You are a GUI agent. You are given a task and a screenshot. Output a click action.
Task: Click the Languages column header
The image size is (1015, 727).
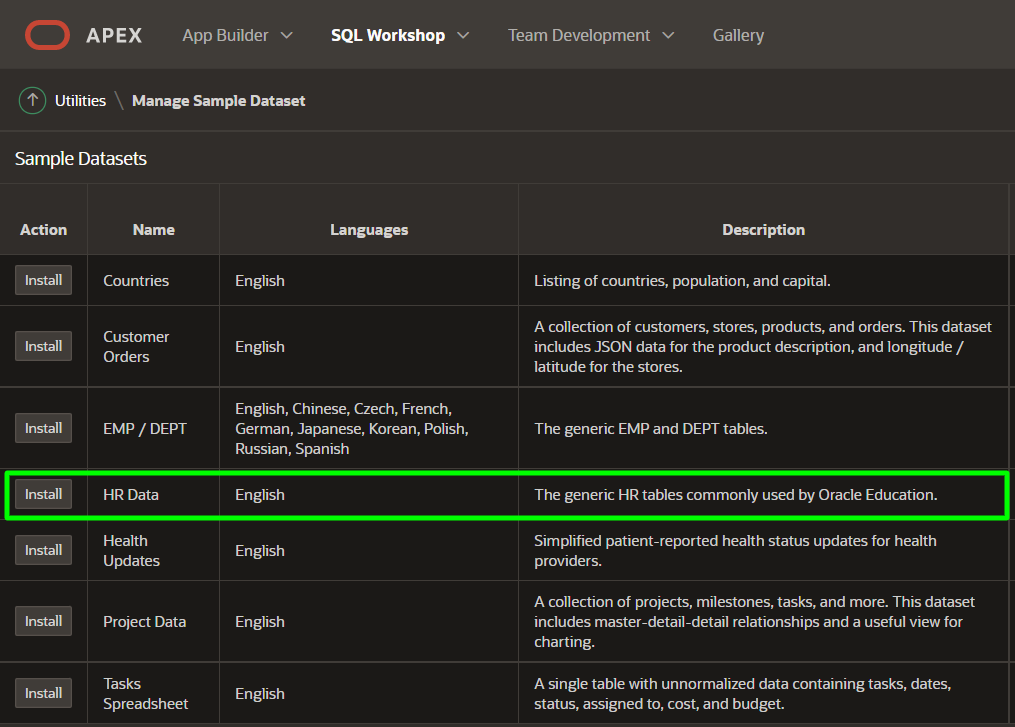pyautogui.click(x=369, y=230)
